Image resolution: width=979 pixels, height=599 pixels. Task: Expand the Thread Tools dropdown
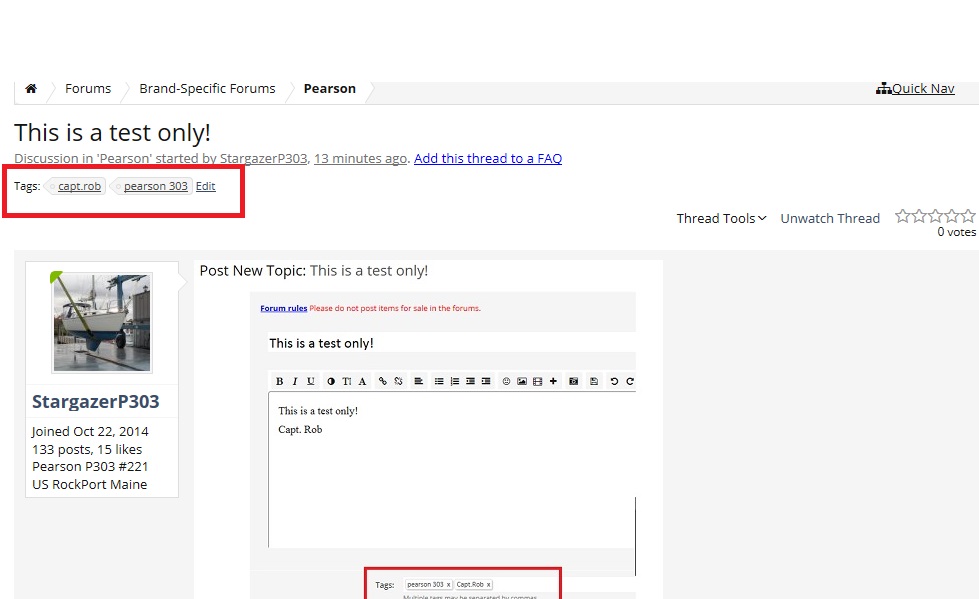pyautogui.click(x=721, y=219)
